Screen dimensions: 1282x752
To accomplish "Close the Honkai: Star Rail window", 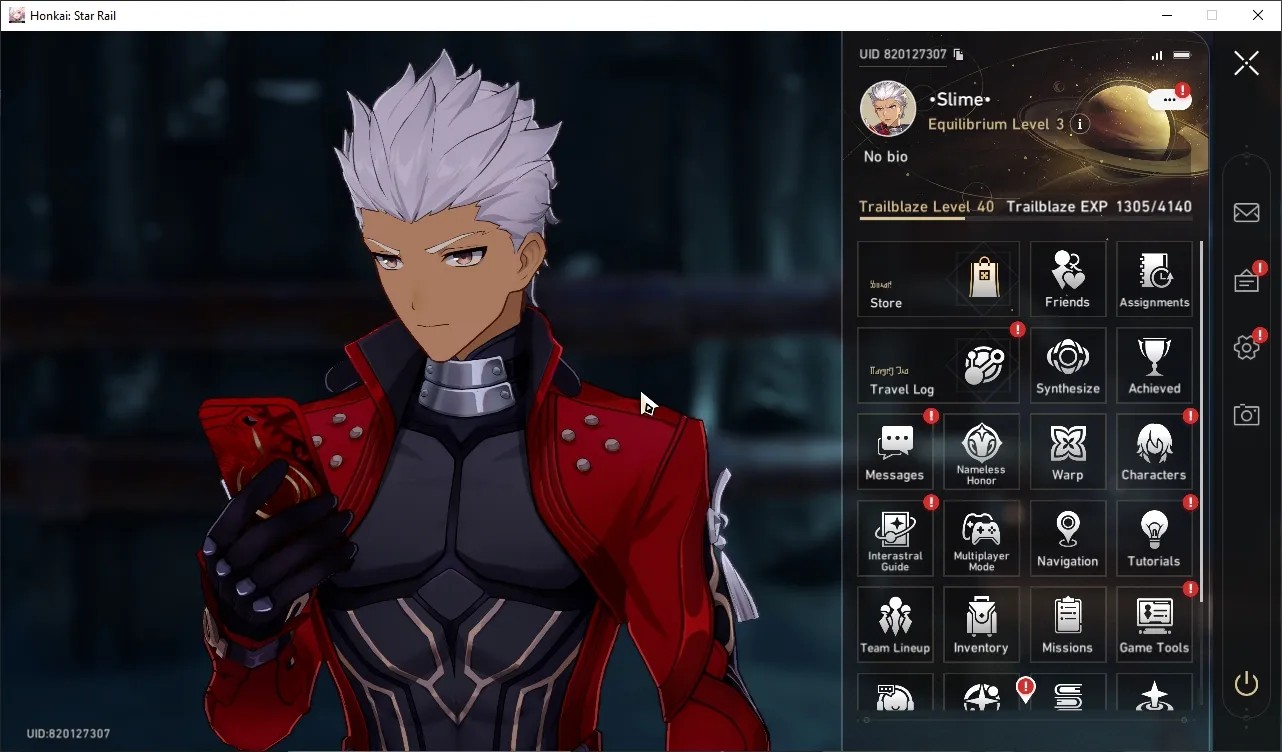I will tap(1258, 15).
